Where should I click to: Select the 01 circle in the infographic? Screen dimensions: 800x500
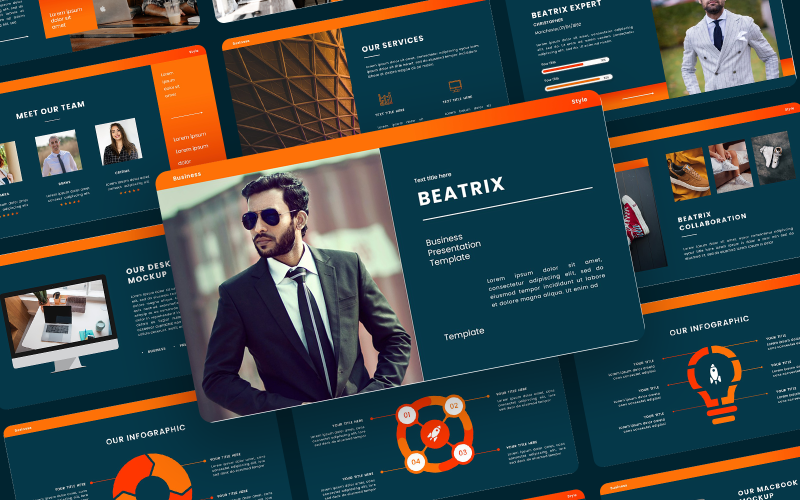(x=407, y=415)
